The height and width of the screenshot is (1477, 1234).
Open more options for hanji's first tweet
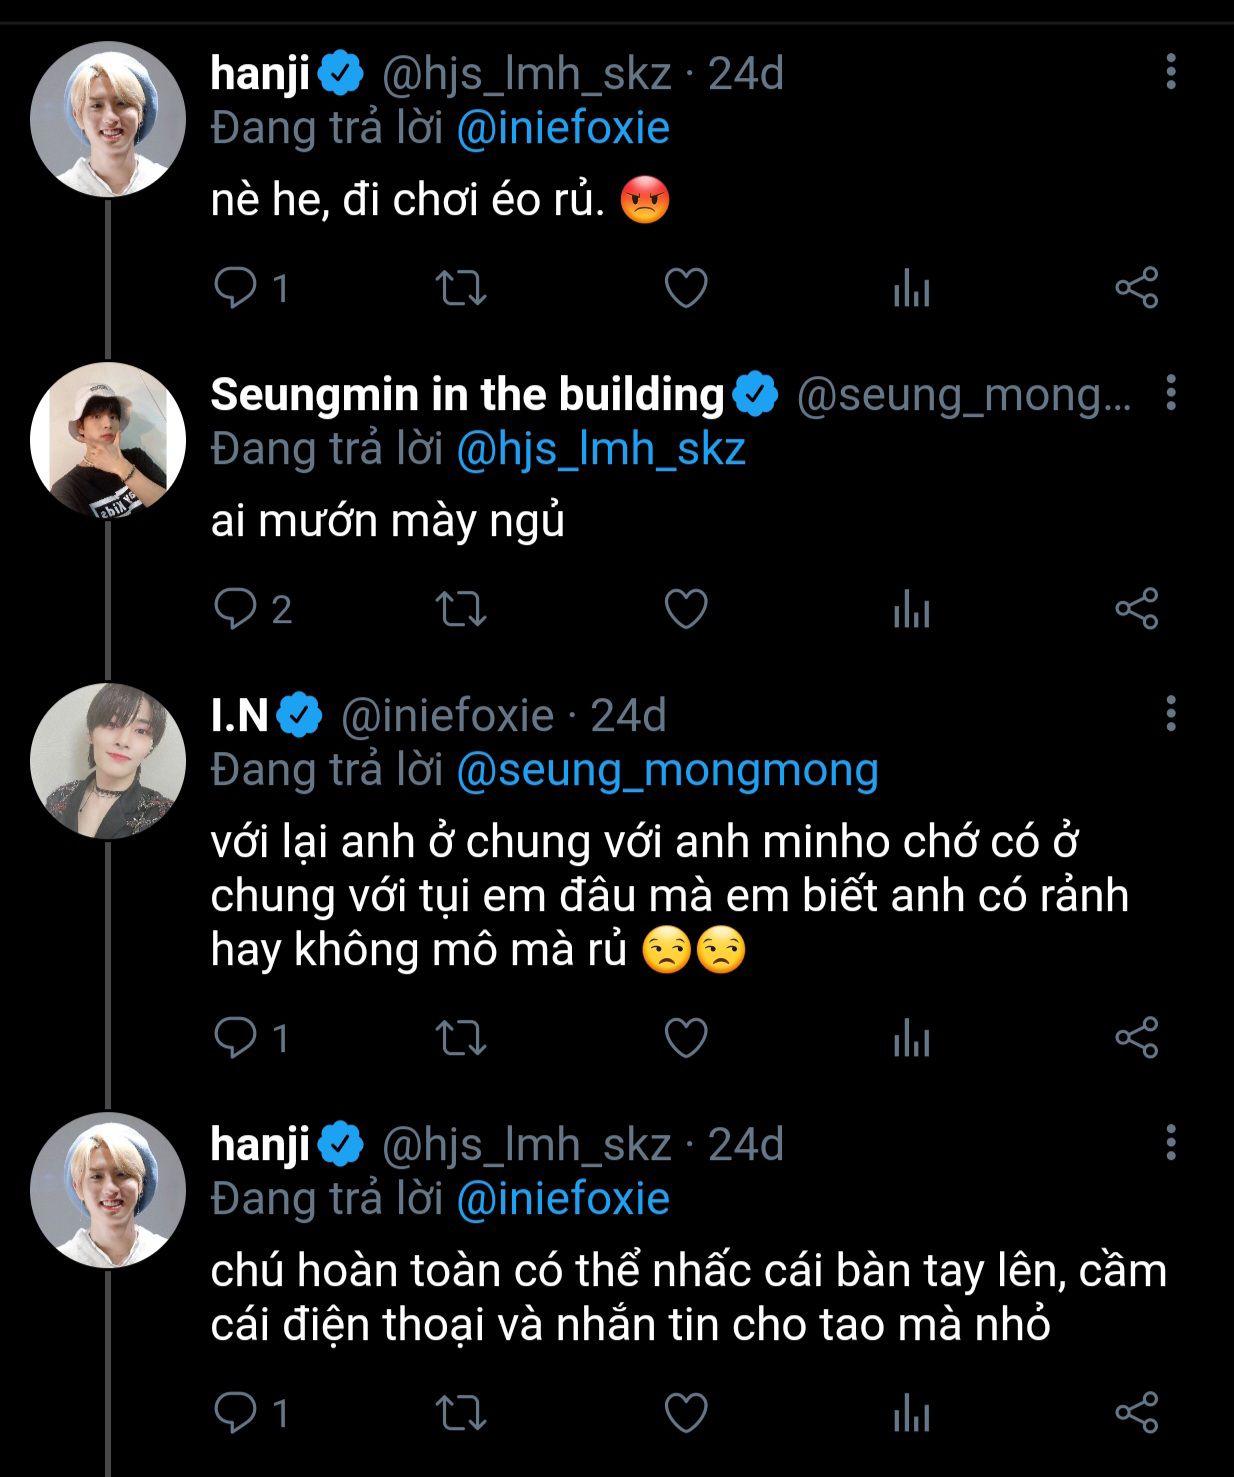click(1171, 73)
